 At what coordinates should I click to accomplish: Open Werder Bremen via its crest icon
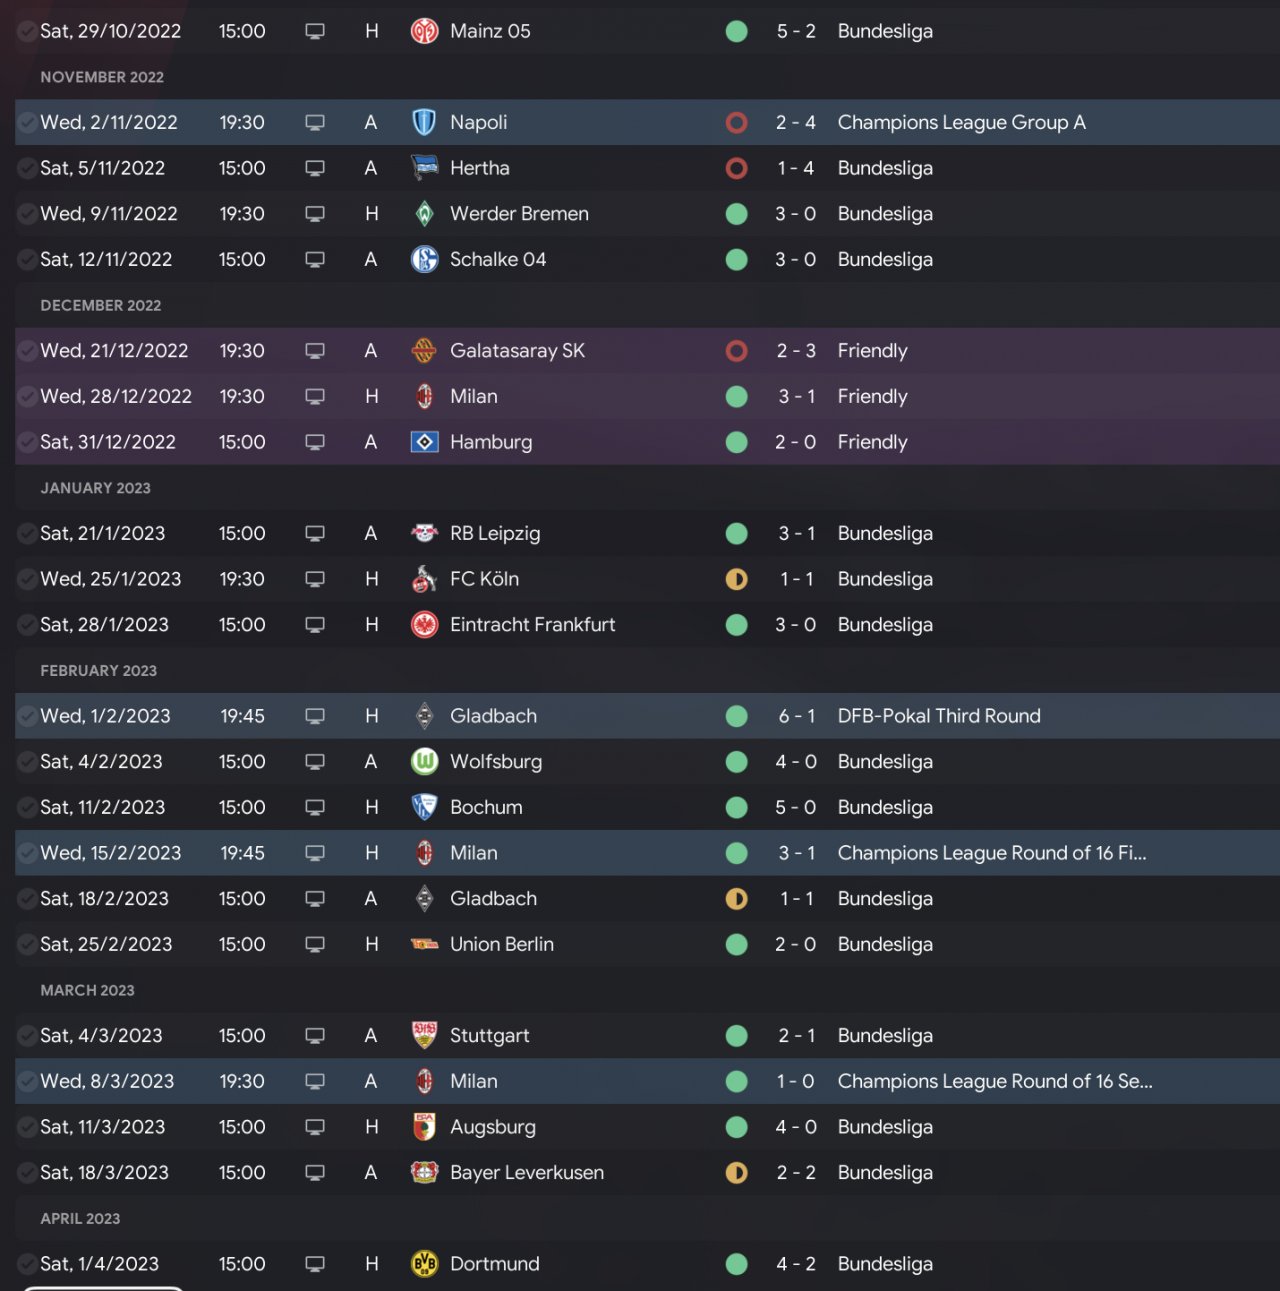pos(424,214)
